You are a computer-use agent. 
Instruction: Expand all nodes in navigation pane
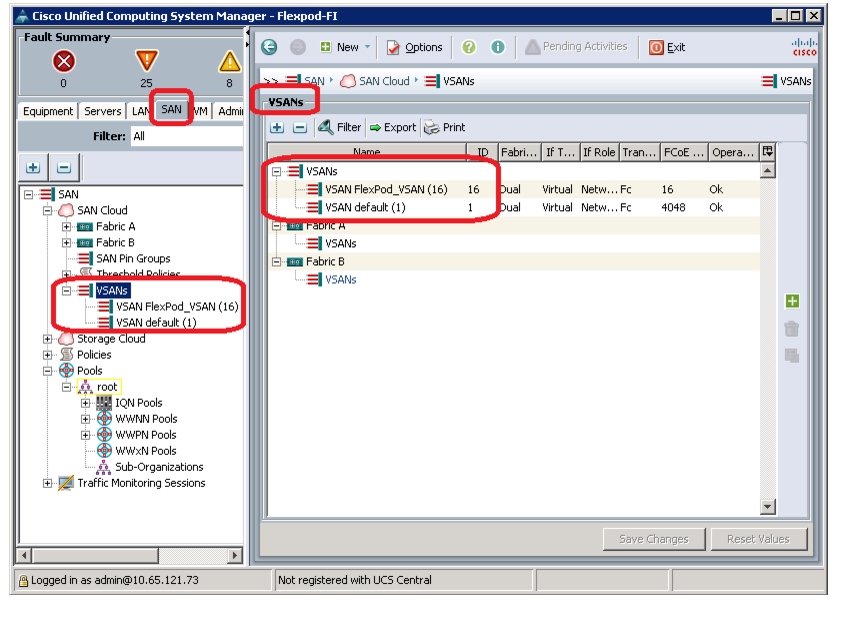tap(33, 167)
